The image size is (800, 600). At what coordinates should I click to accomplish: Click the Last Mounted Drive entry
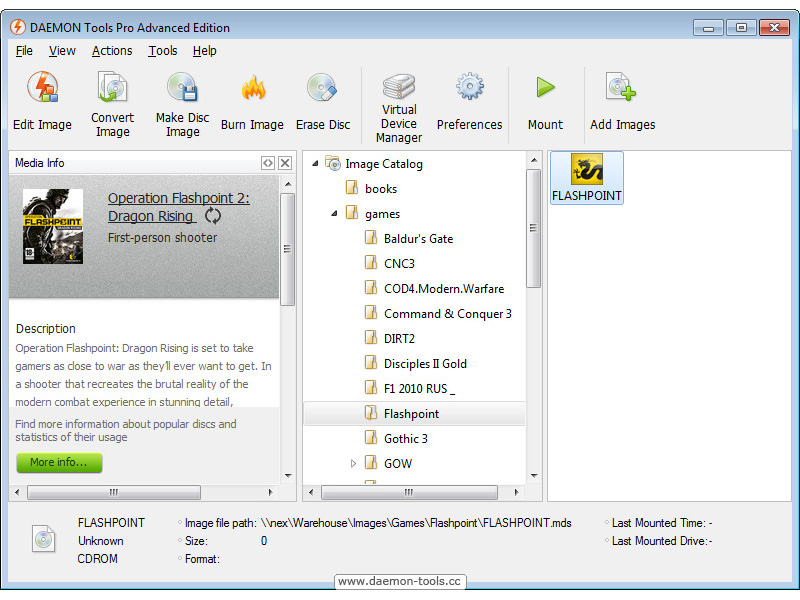click(x=661, y=541)
